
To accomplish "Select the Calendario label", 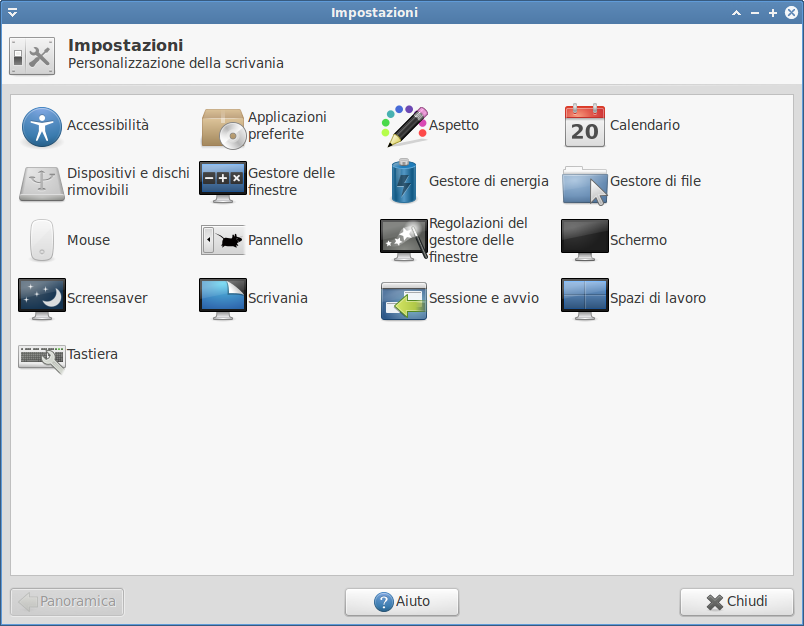I will click(x=645, y=125).
